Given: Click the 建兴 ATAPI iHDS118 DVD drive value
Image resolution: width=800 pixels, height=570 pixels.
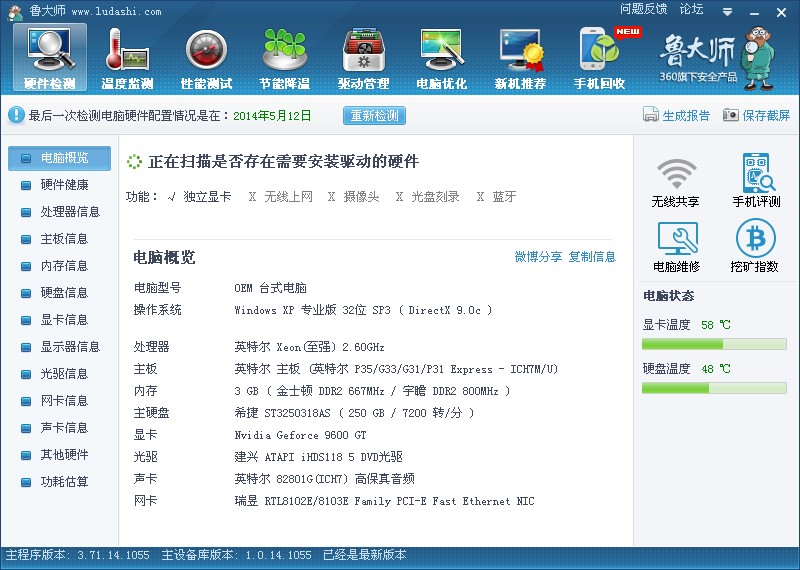Looking at the screenshot, I should click(318, 457).
